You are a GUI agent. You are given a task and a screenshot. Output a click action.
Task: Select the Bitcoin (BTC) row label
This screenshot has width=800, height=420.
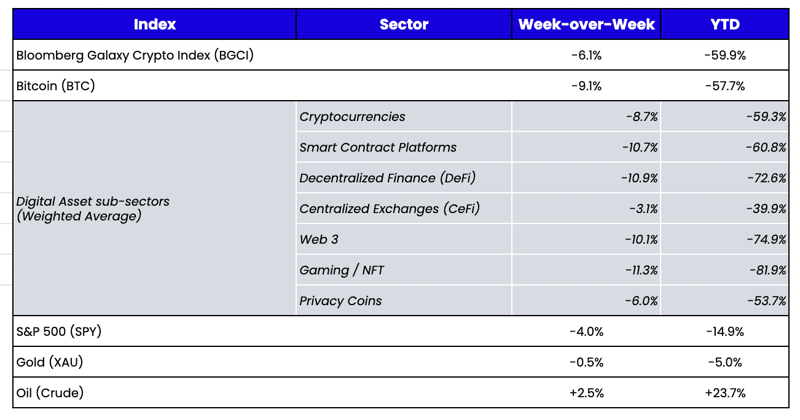click(59, 86)
